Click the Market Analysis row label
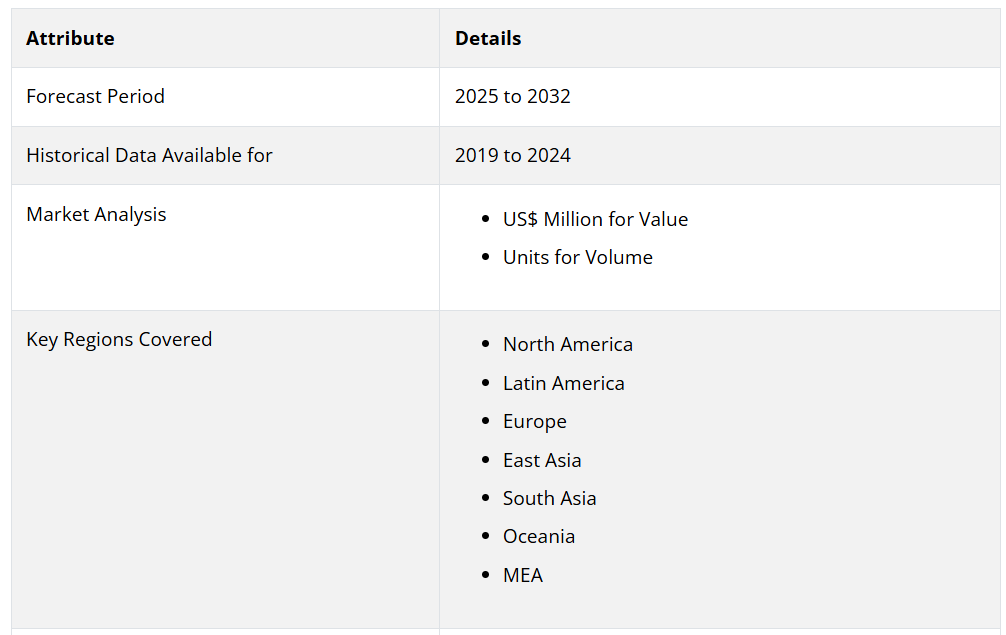The image size is (1006, 635). pos(96,214)
